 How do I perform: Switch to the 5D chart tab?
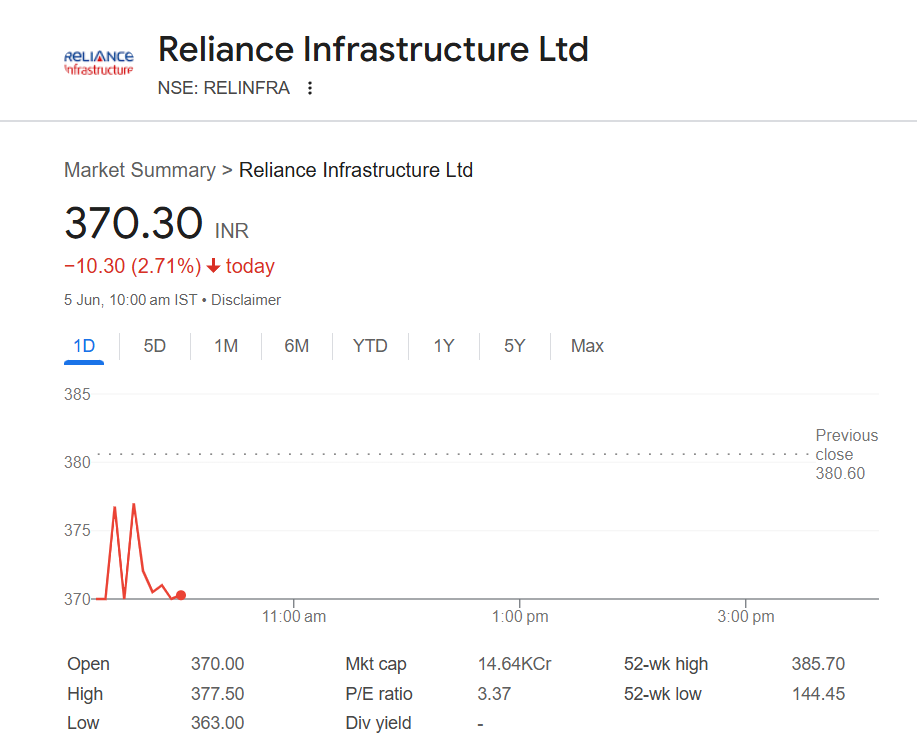[155, 346]
